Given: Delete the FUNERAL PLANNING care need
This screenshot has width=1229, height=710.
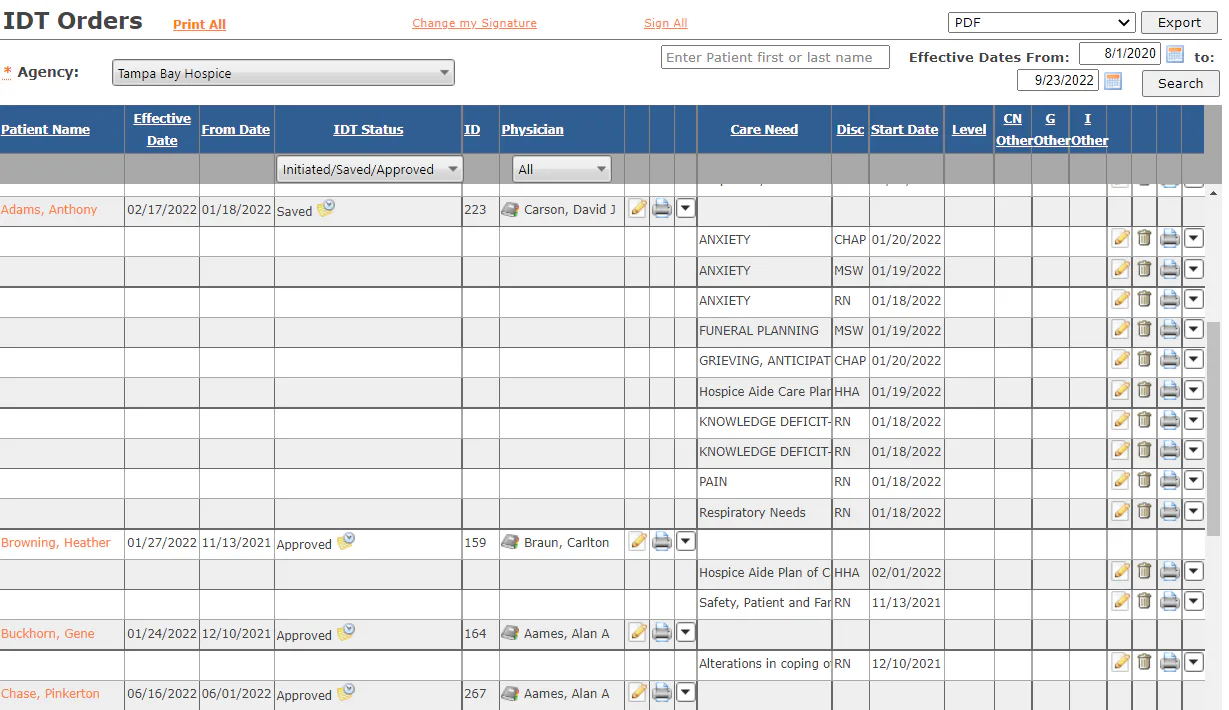Looking at the screenshot, I should tap(1144, 329).
